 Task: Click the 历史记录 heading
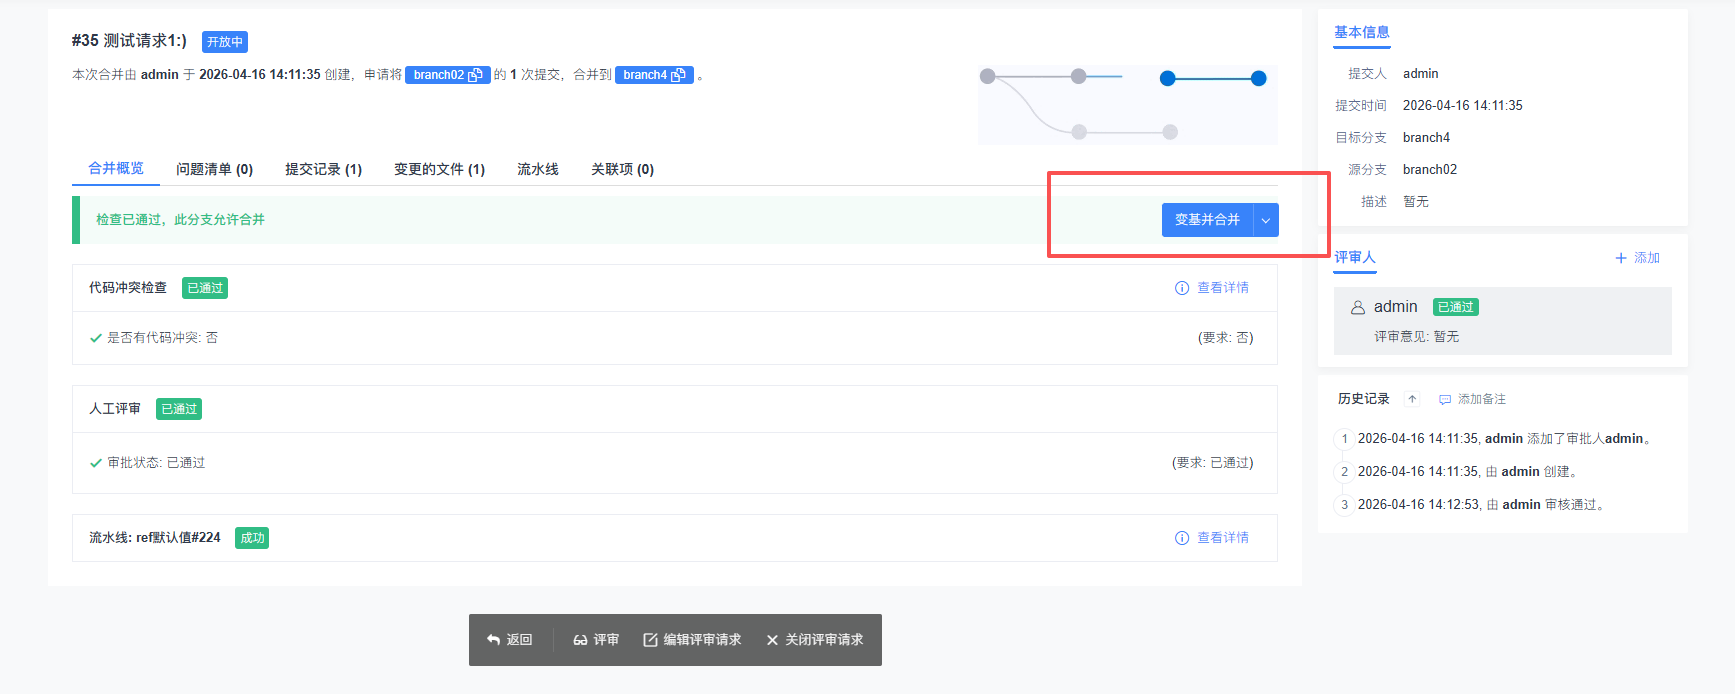[1364, 399]
